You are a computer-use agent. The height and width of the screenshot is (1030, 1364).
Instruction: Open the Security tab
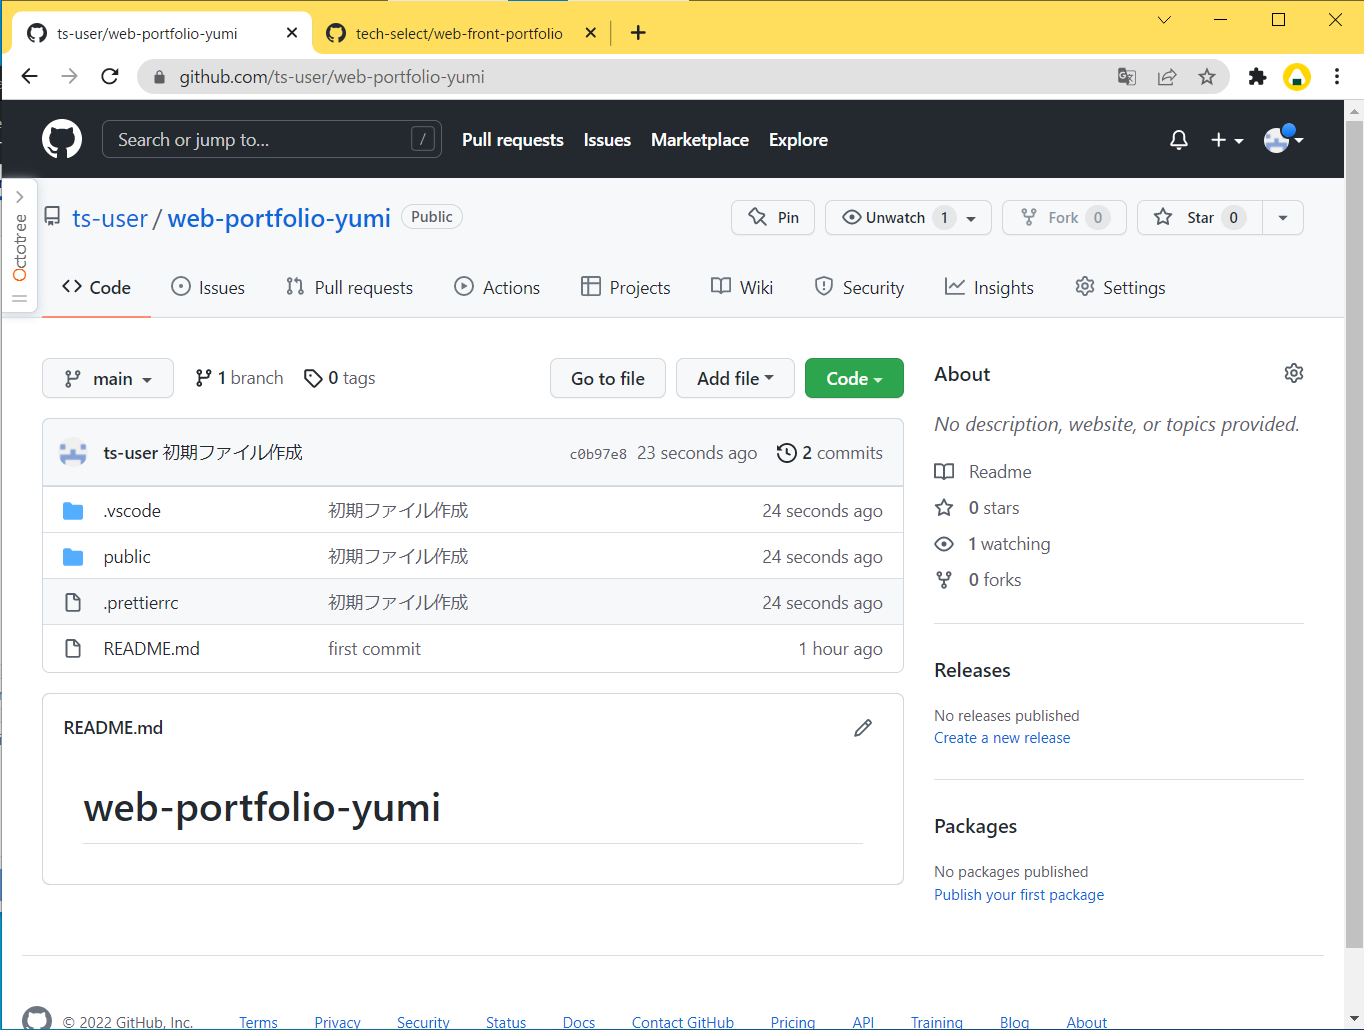(x=859, y=288)
